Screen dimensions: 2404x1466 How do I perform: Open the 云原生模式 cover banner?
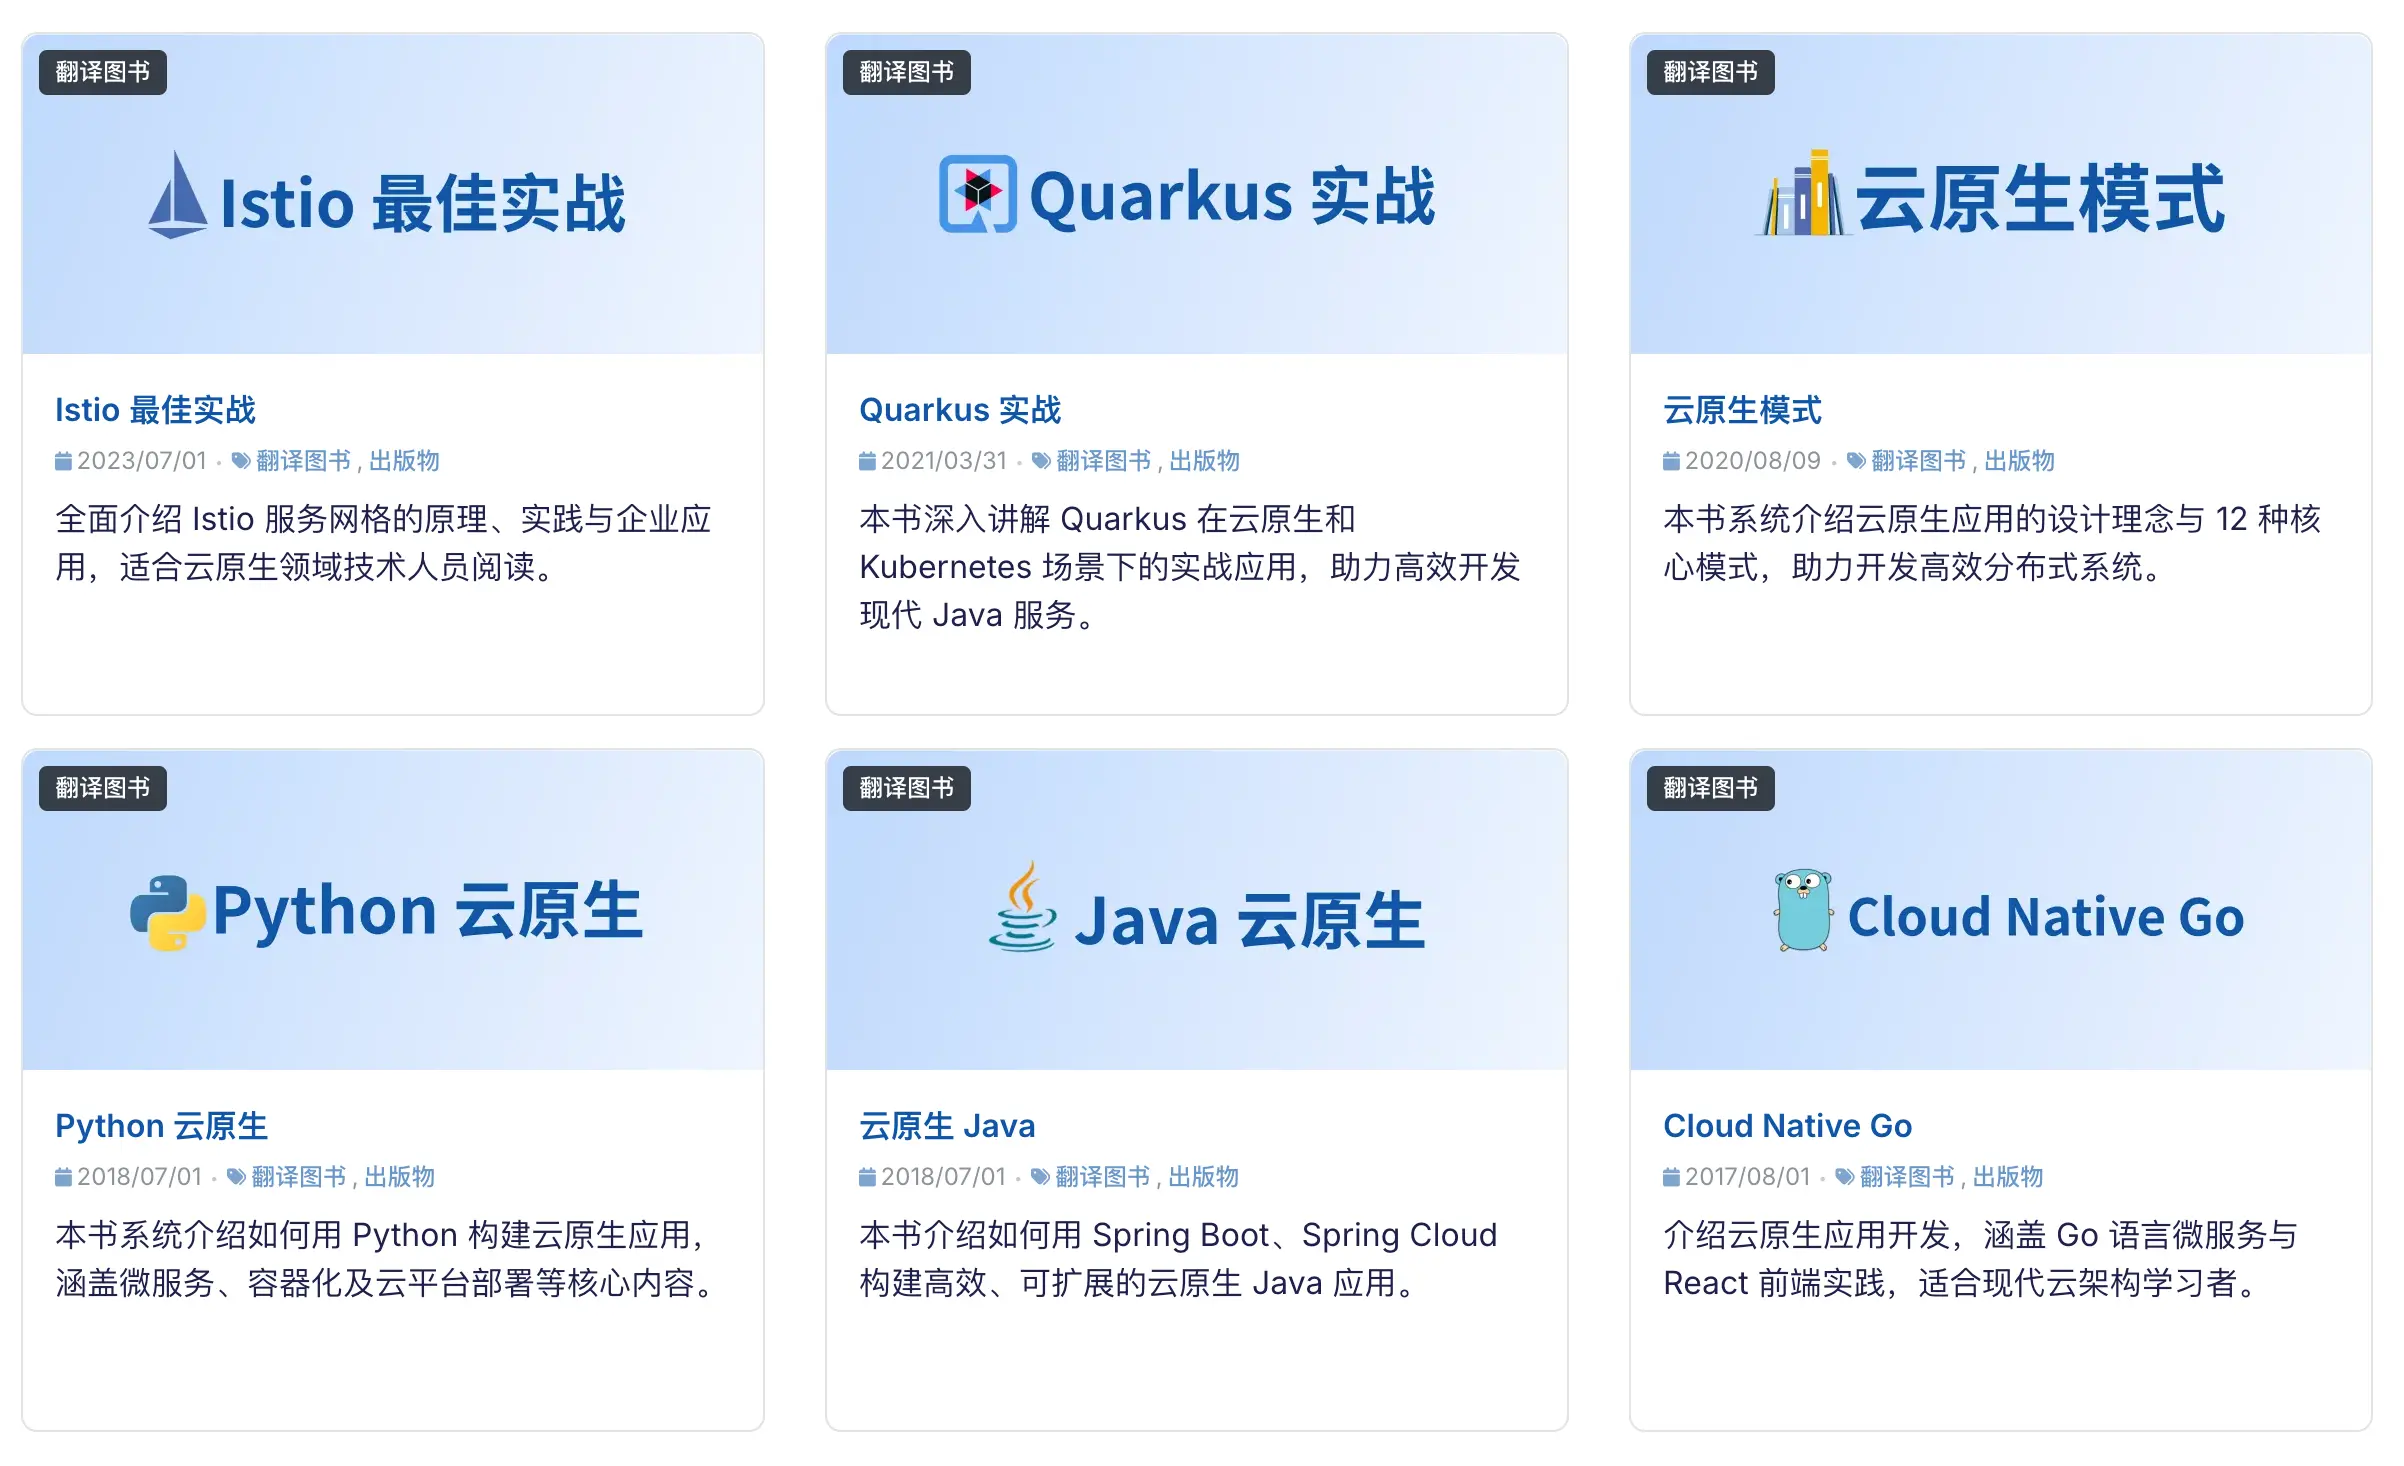(x=2001, y=194)
